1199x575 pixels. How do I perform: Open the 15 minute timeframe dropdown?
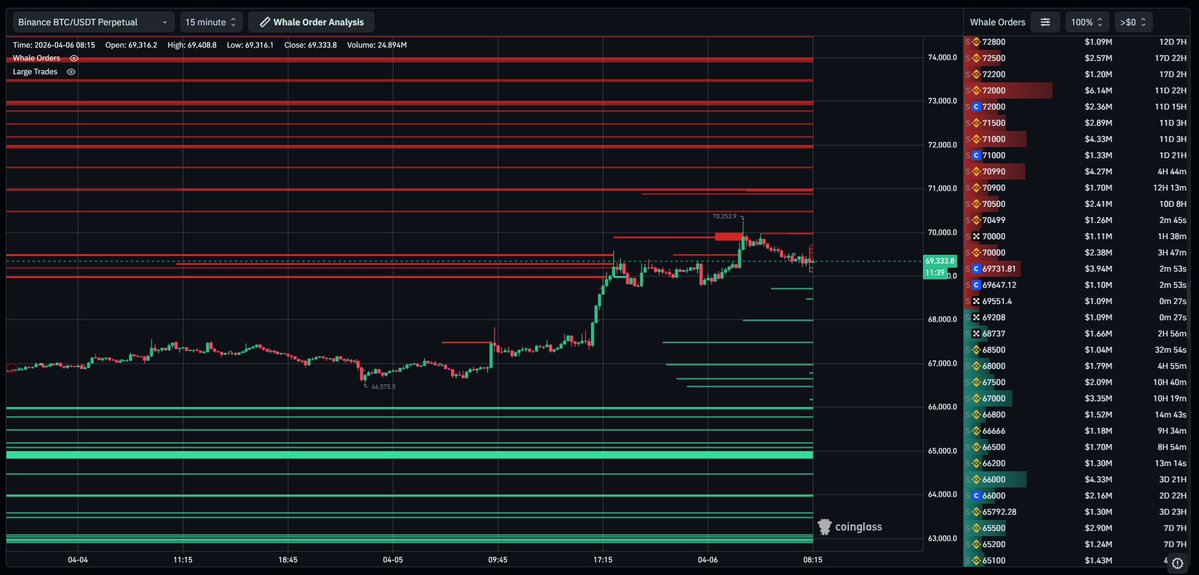[x=213, y=22]
